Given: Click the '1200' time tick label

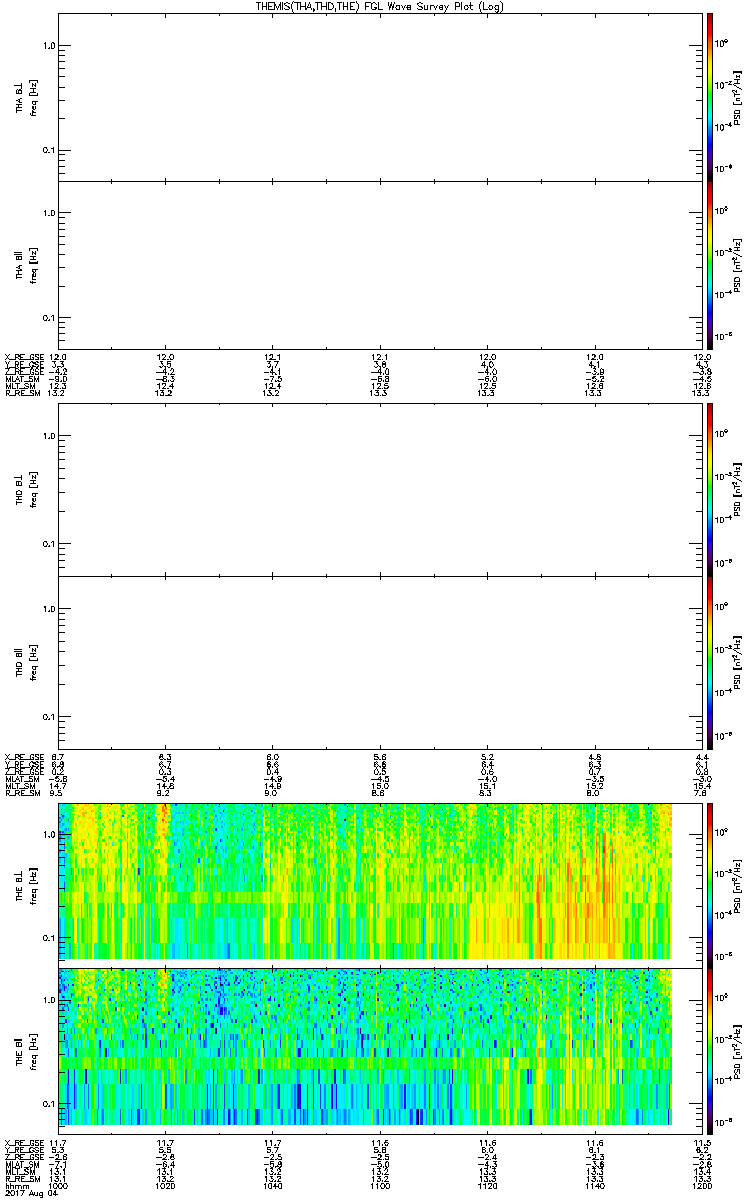Looking at the screenshot, I should coord(702,1185).
